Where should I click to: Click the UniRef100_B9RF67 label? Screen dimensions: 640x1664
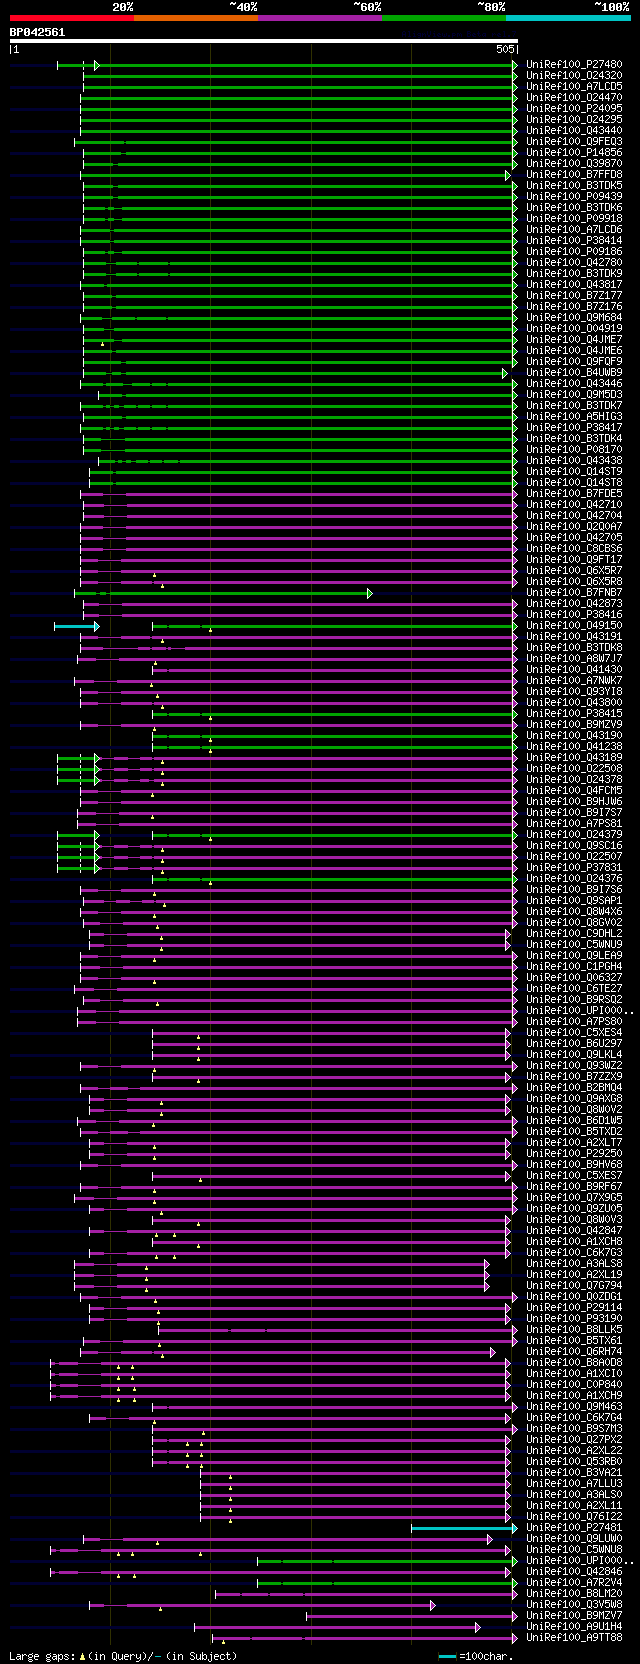(574, 1187)
